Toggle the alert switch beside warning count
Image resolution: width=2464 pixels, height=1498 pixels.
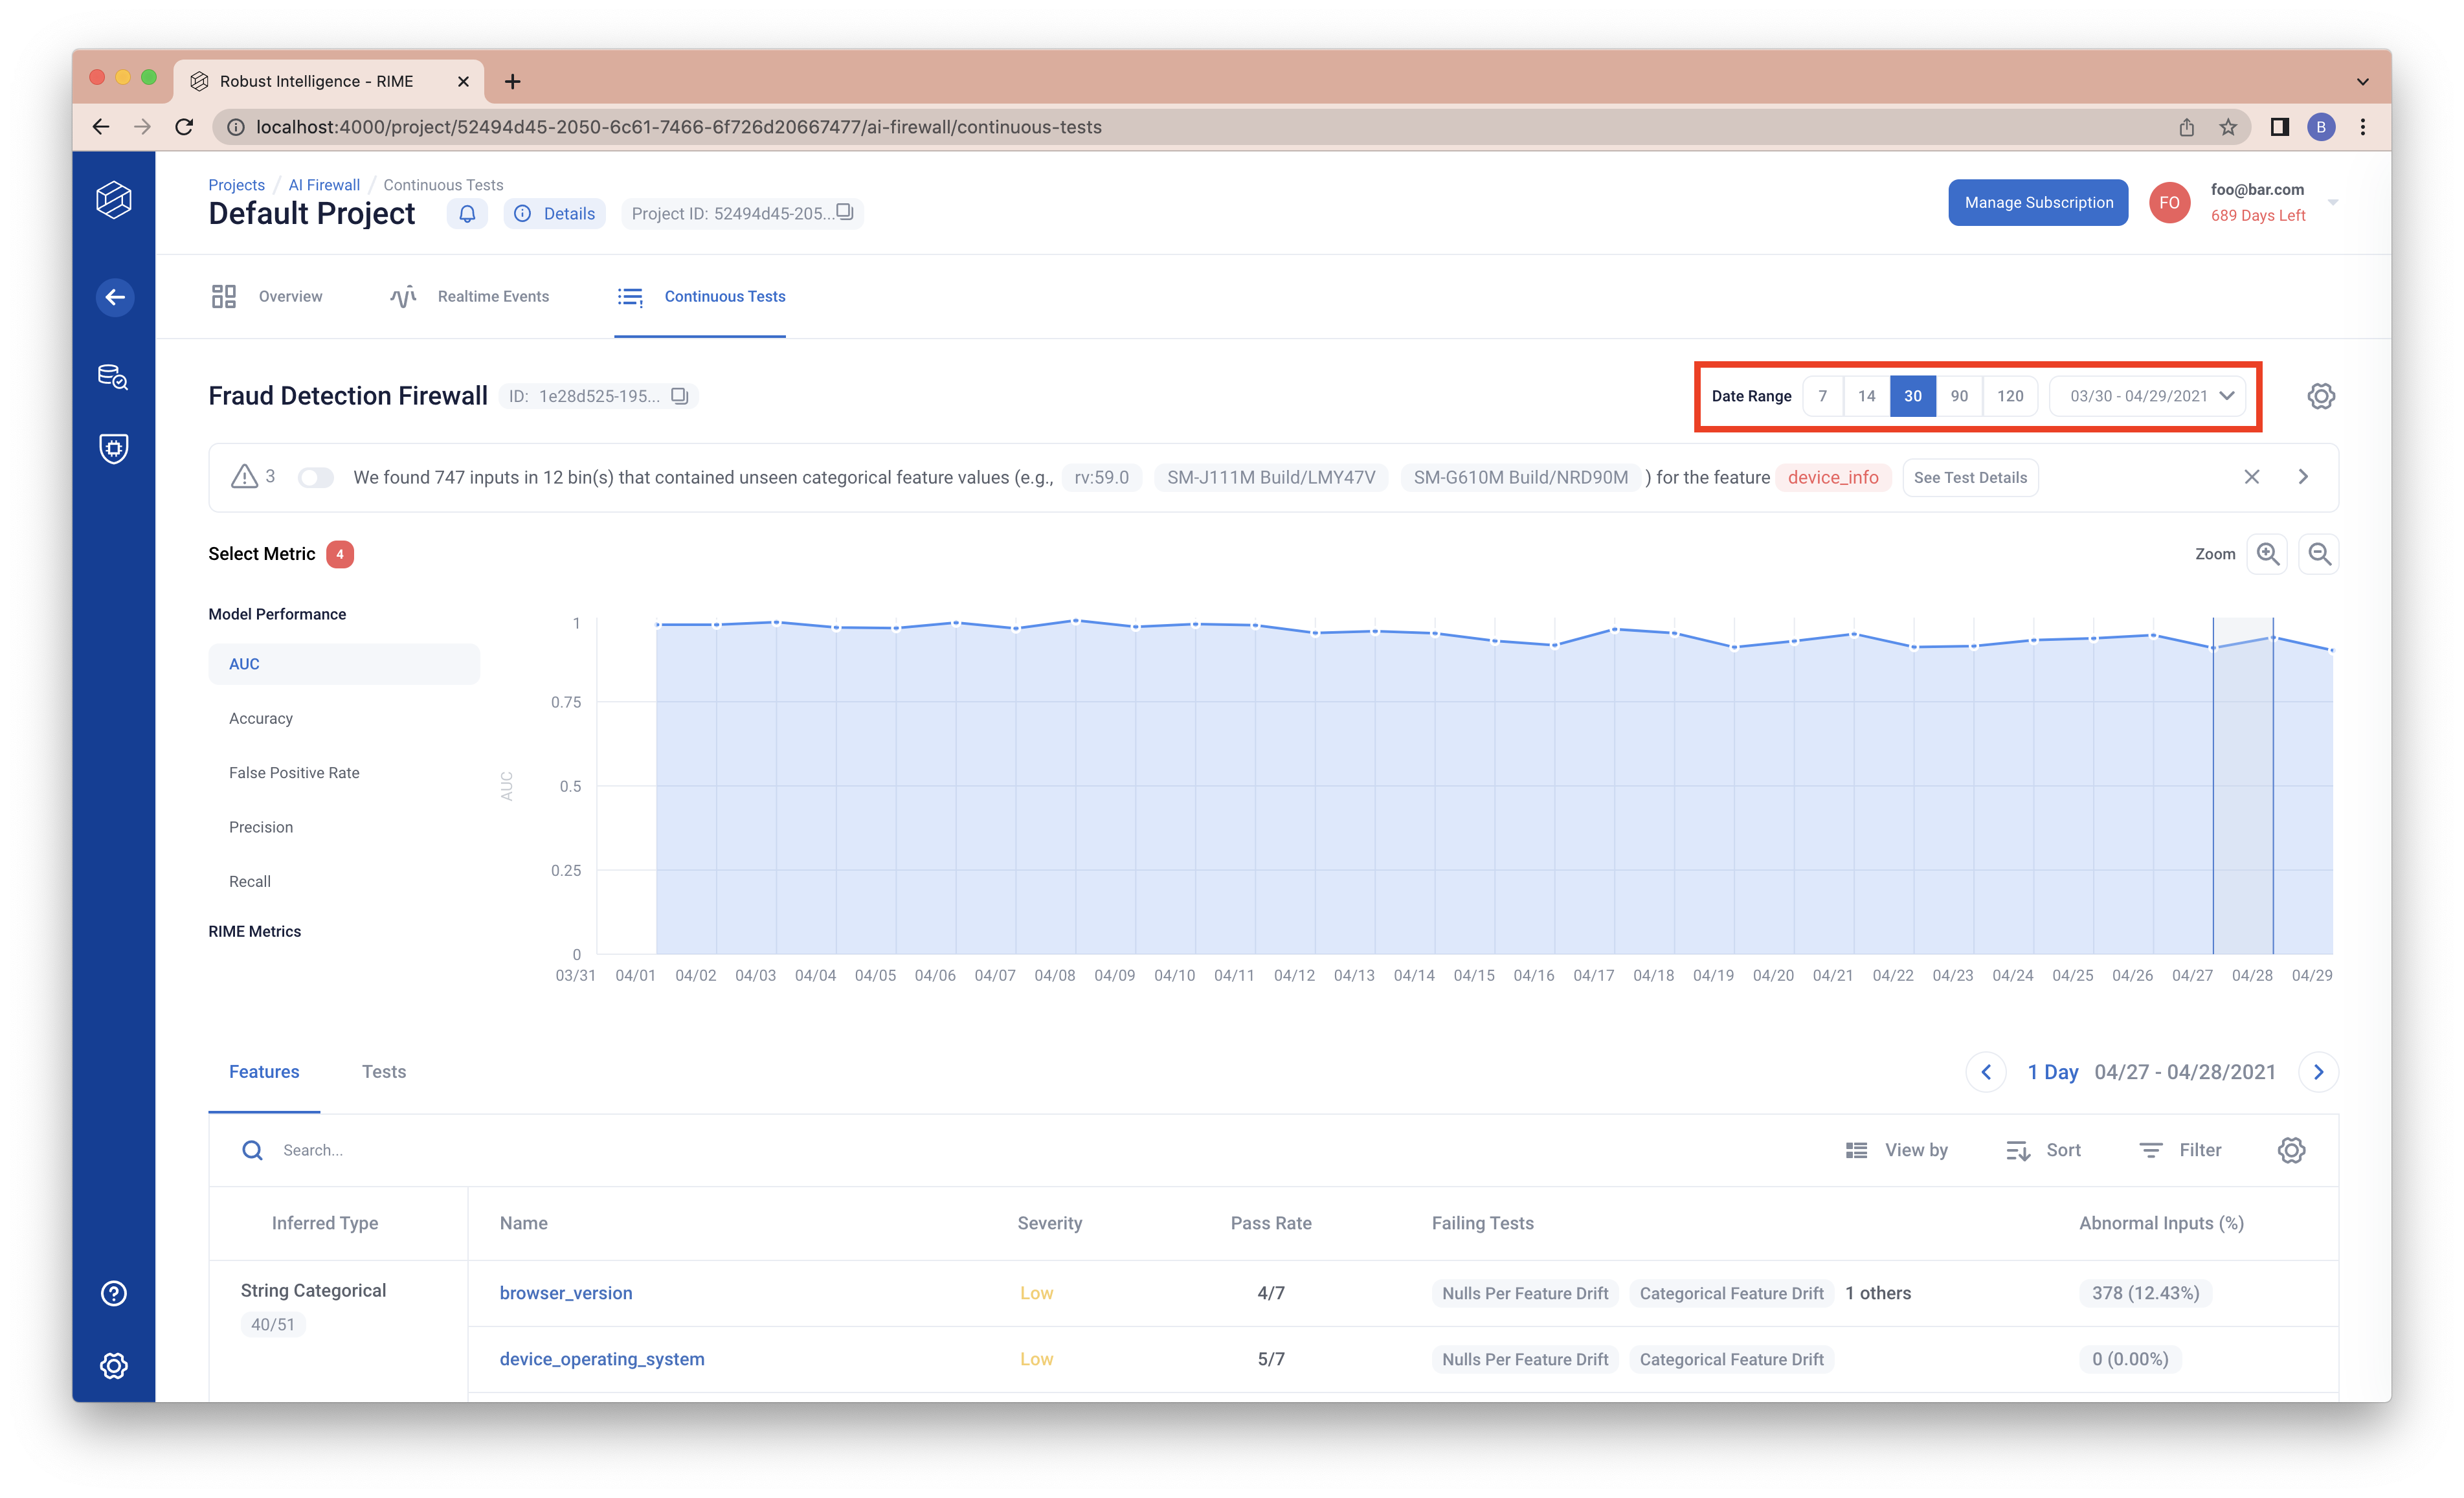click(x=316, y=477)
